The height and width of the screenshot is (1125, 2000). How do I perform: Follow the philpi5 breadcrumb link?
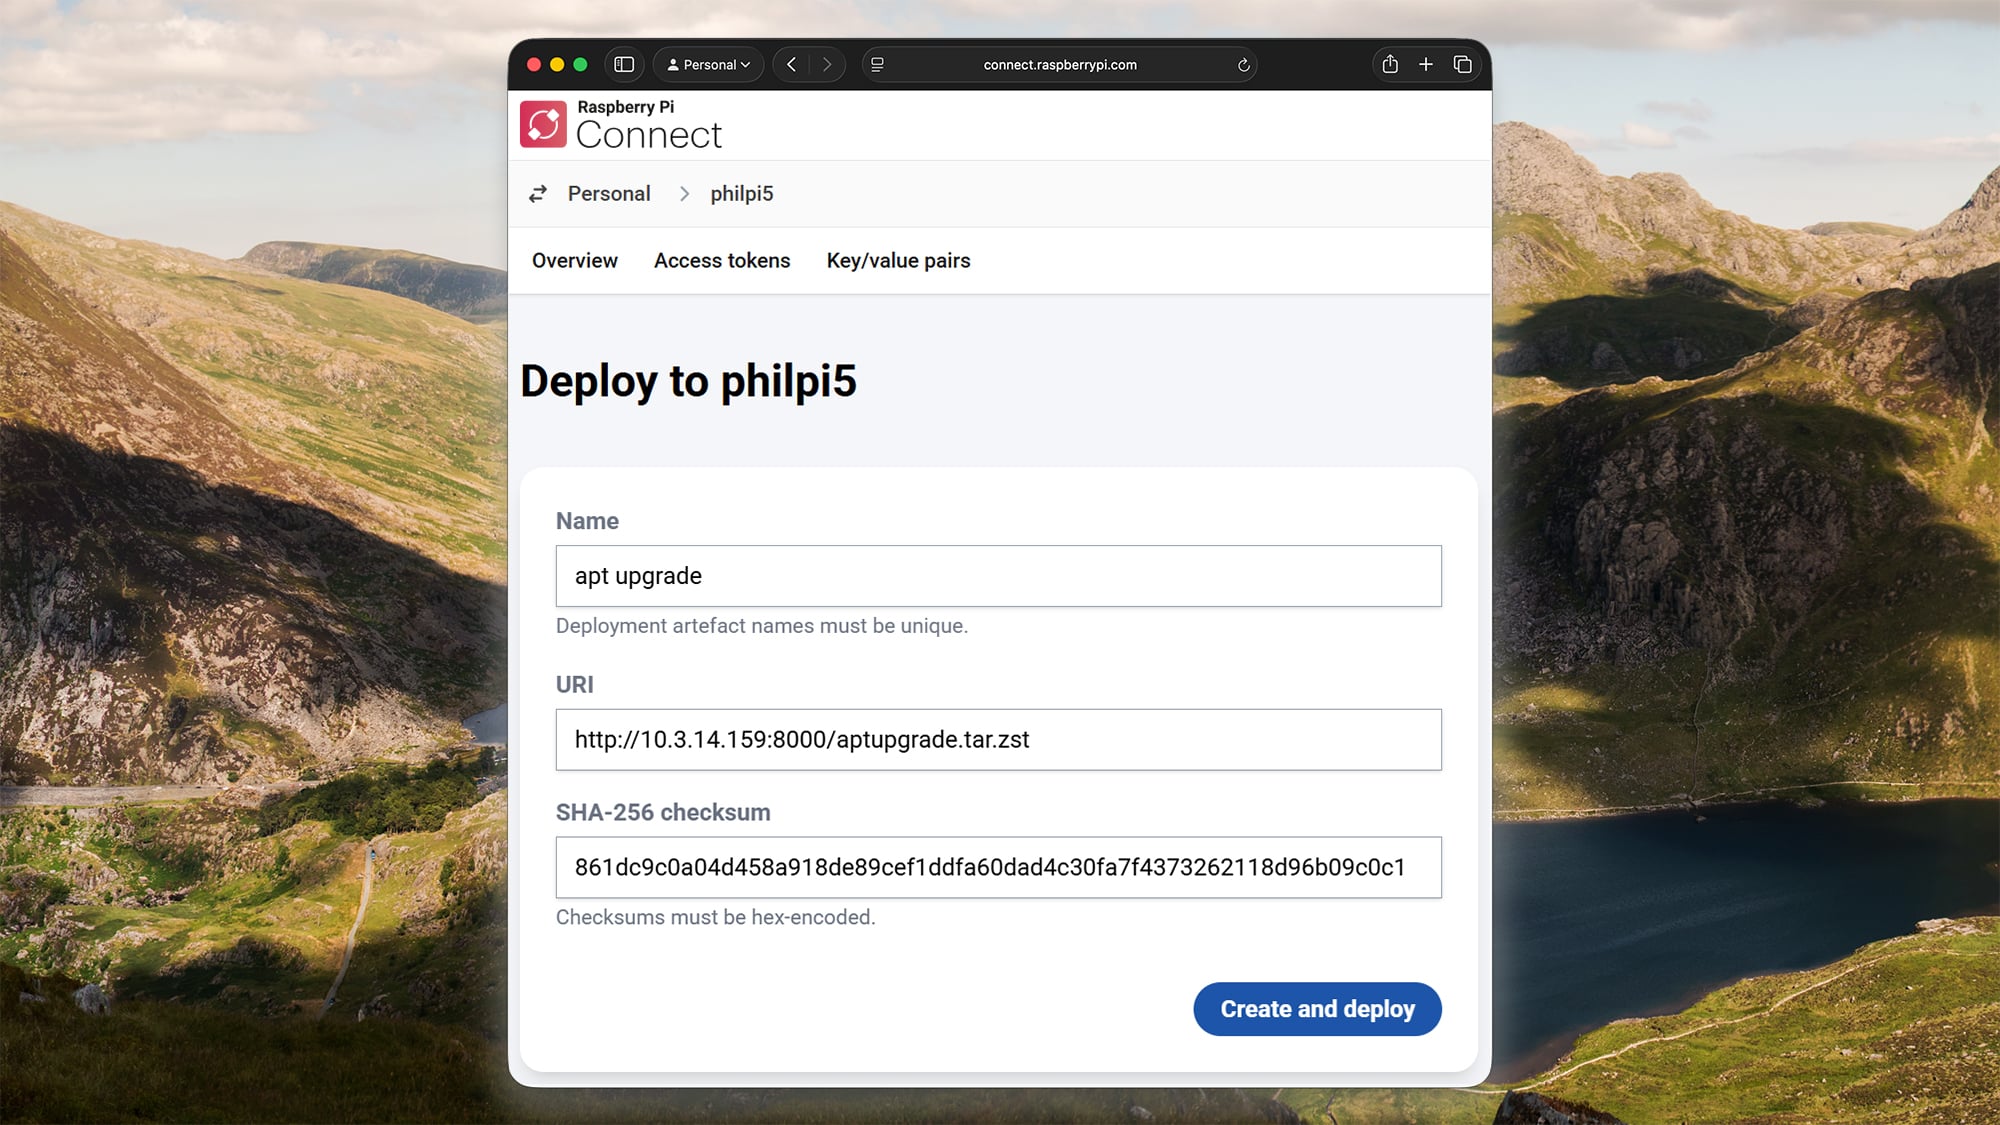(x=741, y=194)
